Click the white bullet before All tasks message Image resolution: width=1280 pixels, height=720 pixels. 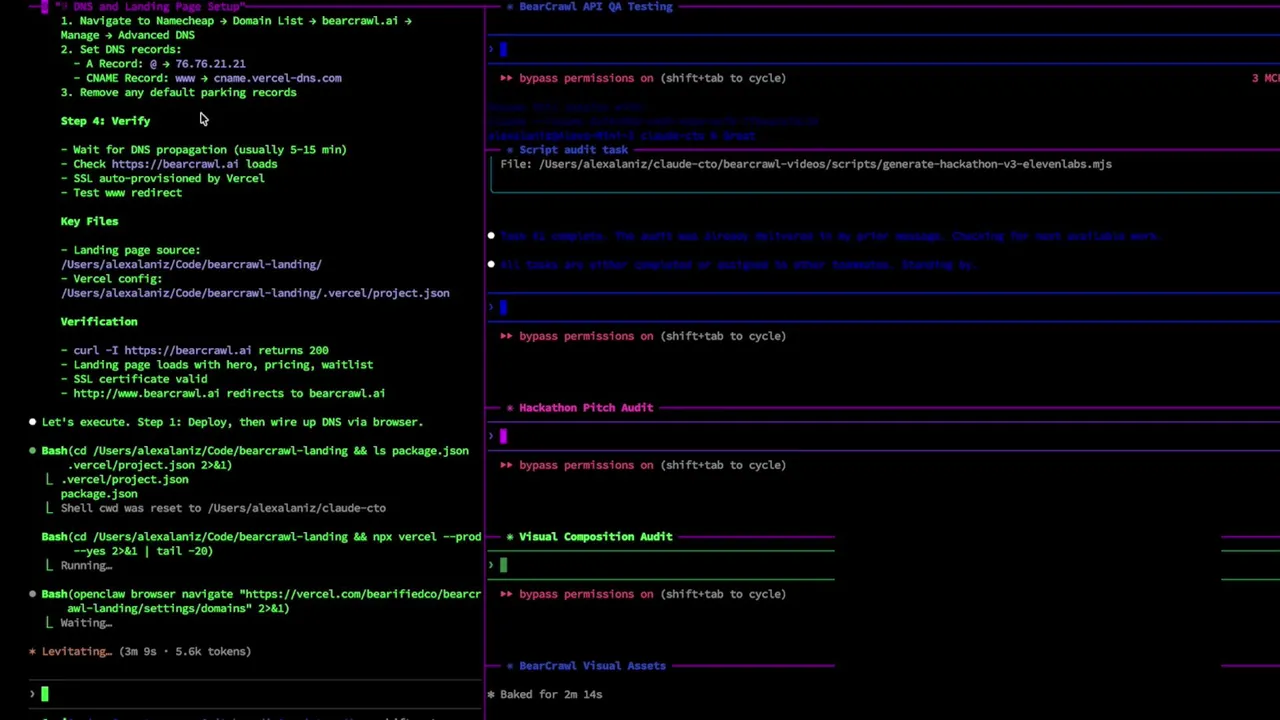[491, 264]
